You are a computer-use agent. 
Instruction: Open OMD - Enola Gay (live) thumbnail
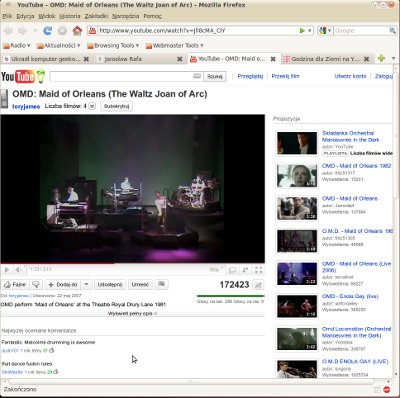point(297,306)
